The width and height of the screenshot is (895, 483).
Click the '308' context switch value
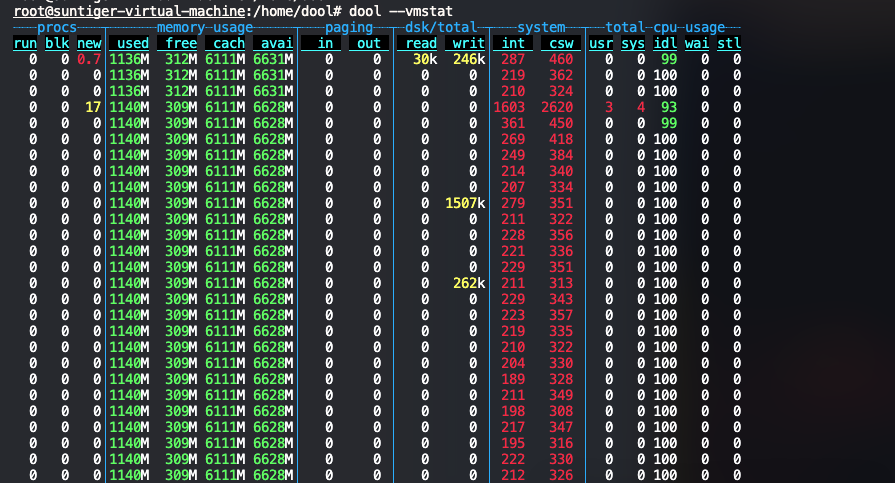pyautogui.click(x=561, y=410)
